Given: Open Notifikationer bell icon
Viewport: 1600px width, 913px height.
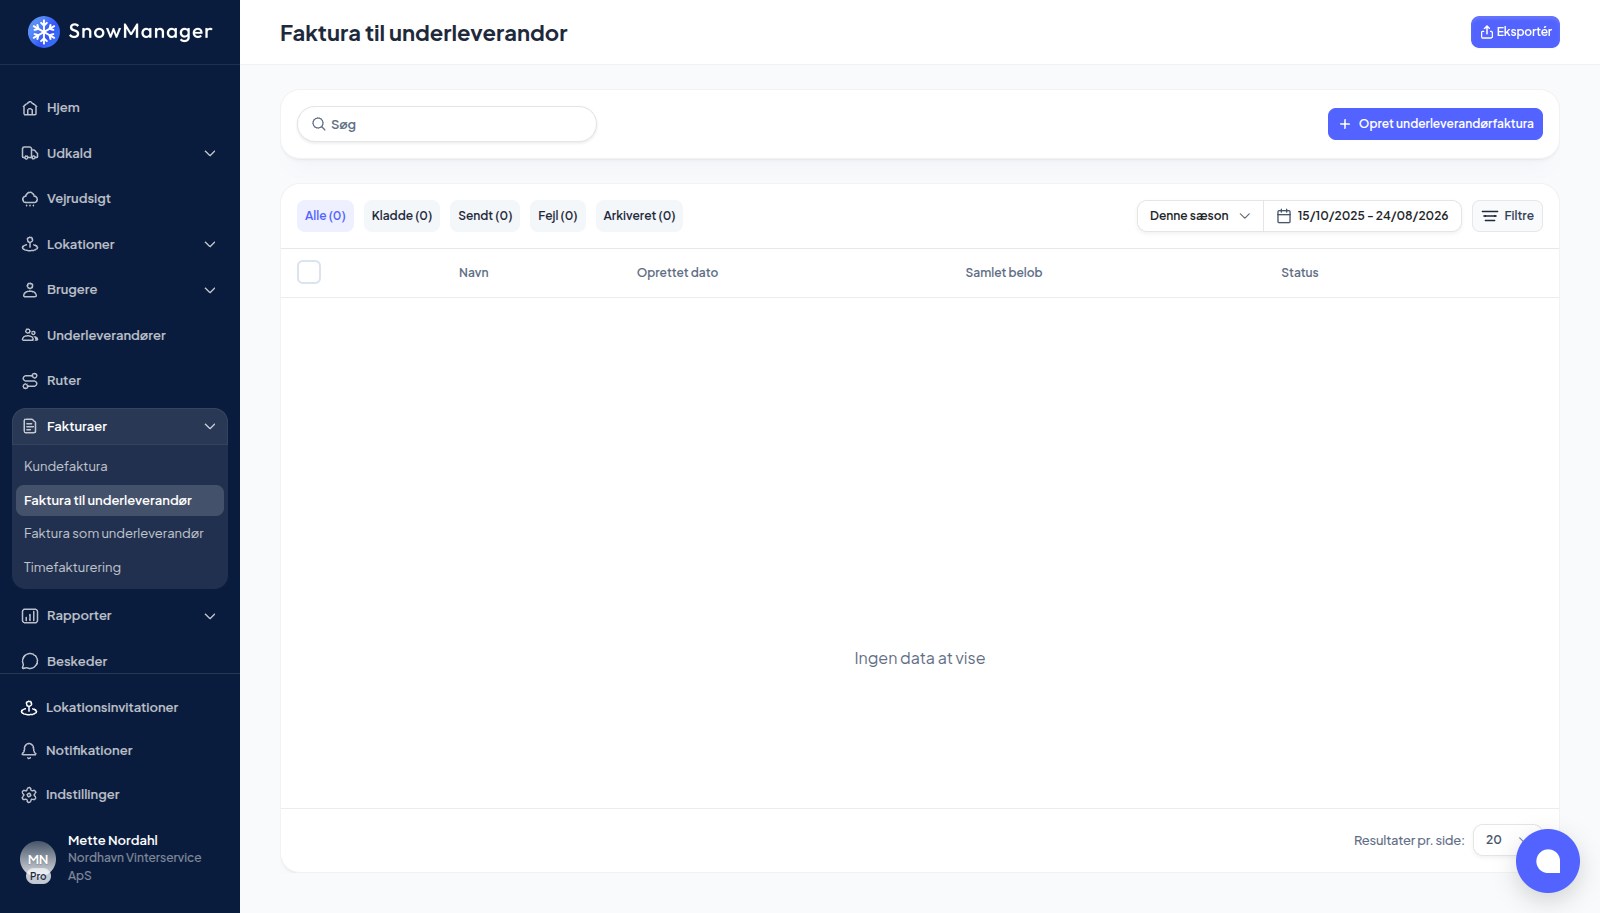Looking at the screenshot, I should 29,751.
